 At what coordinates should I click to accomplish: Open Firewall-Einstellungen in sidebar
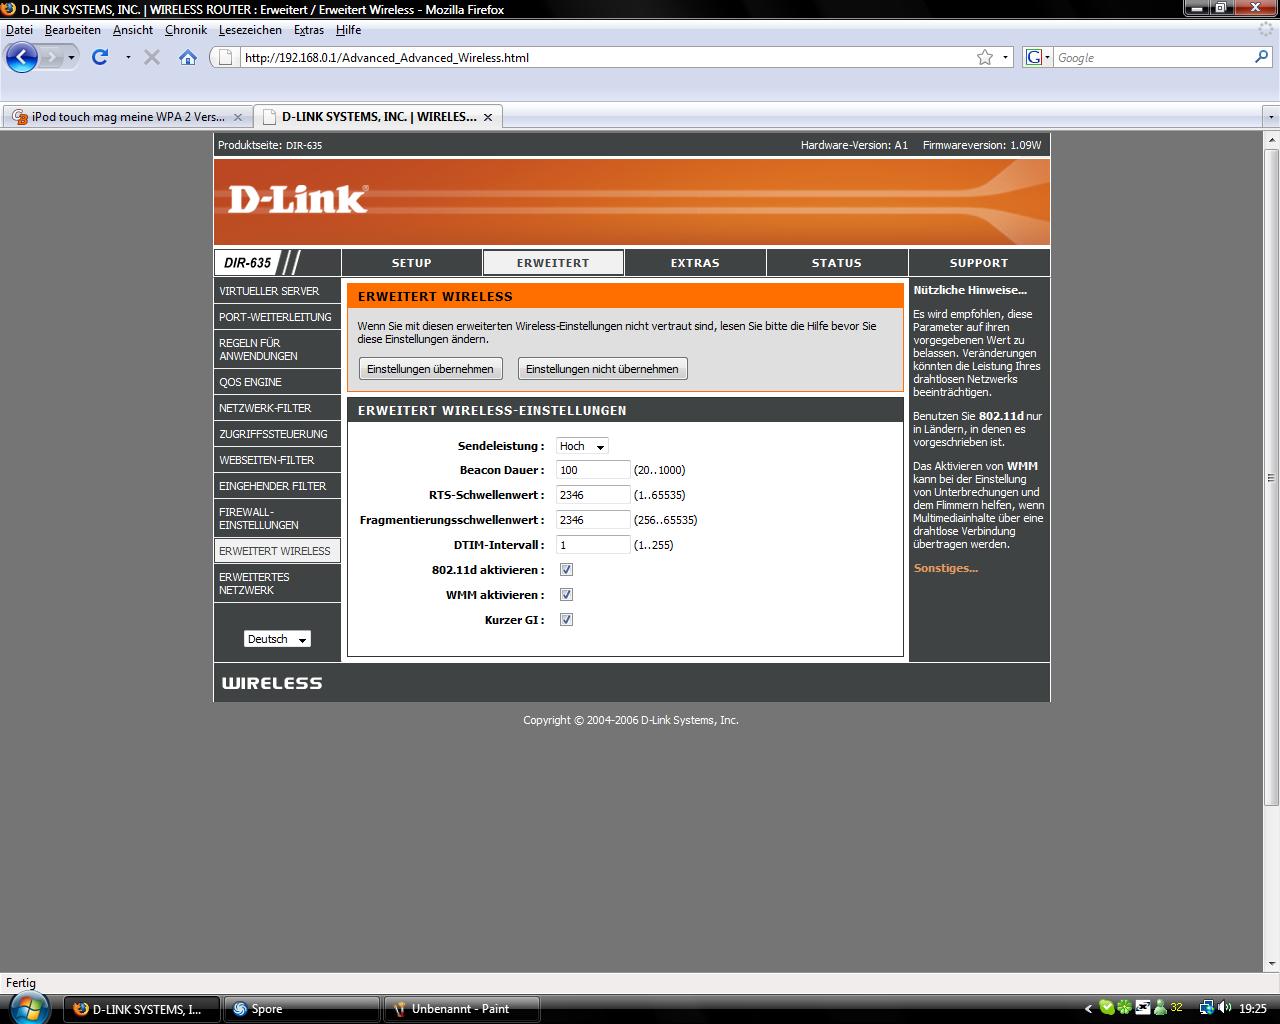pyautogui.click(x=277, y=518)
